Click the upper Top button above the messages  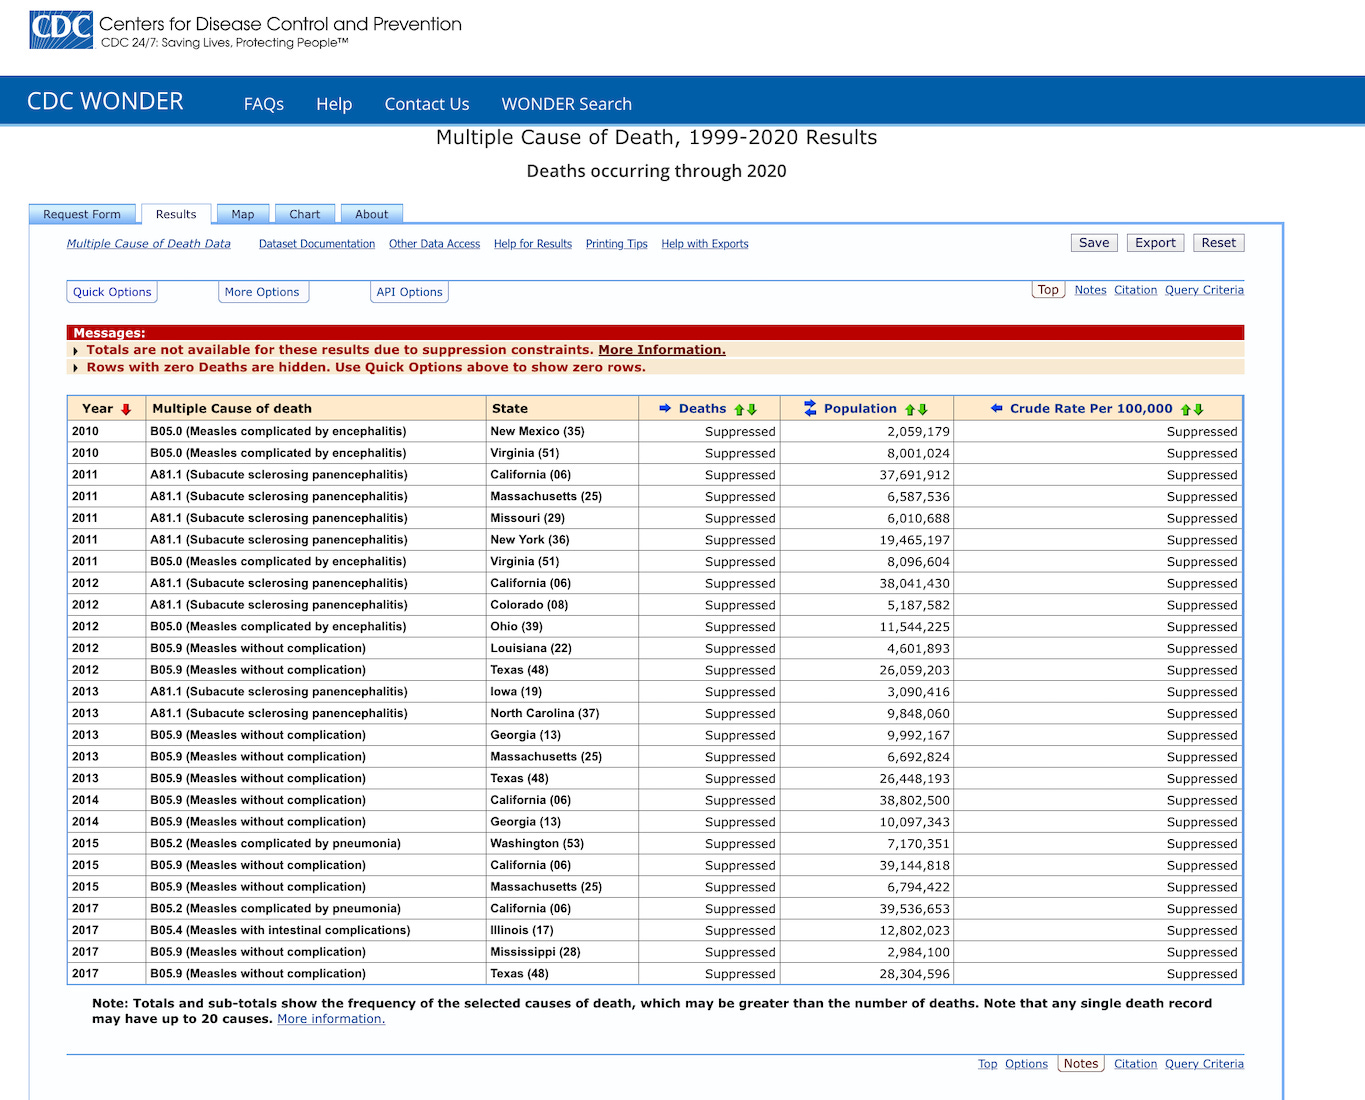click(1048, 290)
